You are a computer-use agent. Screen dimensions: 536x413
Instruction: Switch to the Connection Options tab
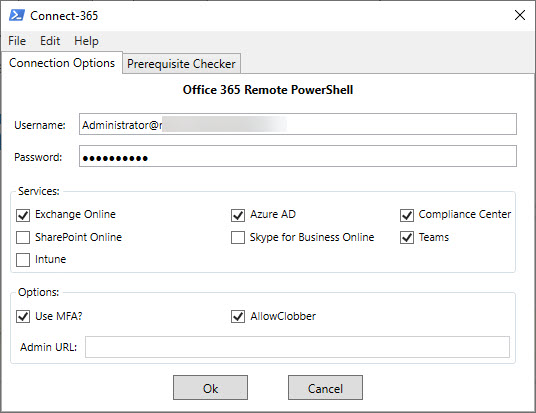(x=62, y=63)
